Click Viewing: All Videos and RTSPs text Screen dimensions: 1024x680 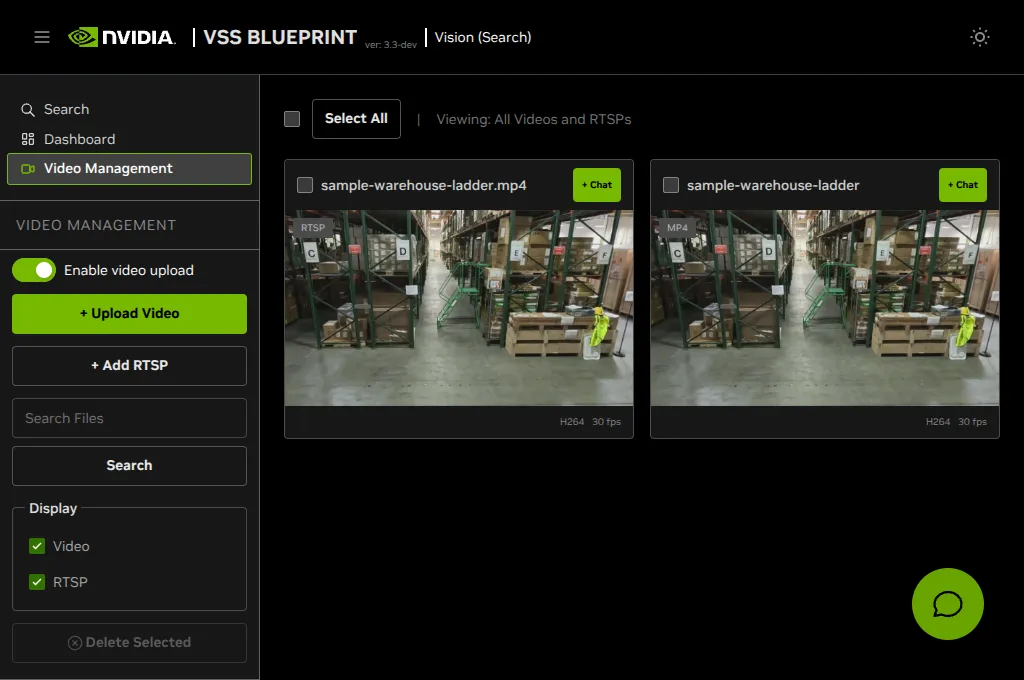(x=534, y=120)
